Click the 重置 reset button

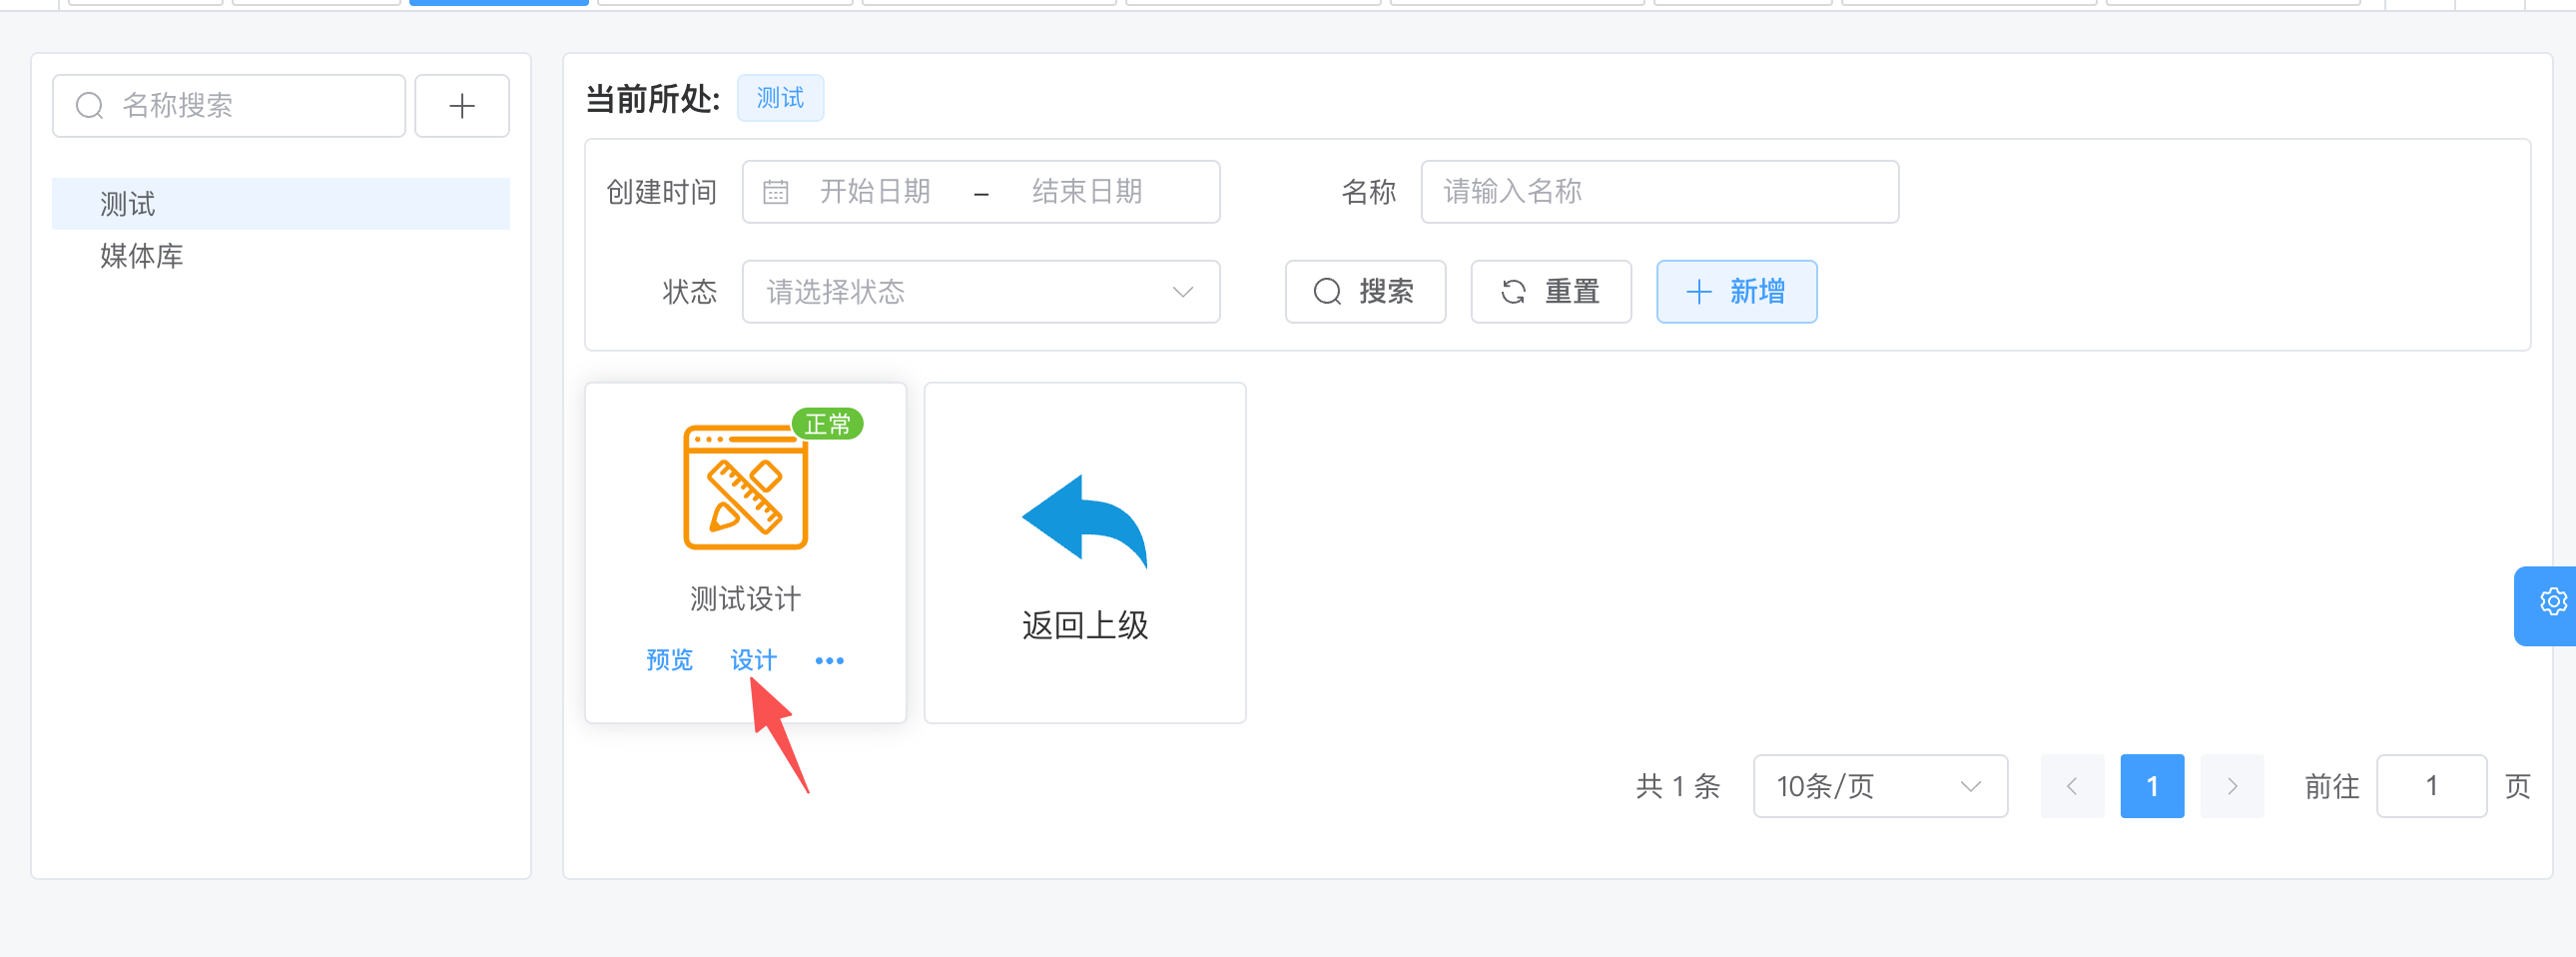point(1550,292)
